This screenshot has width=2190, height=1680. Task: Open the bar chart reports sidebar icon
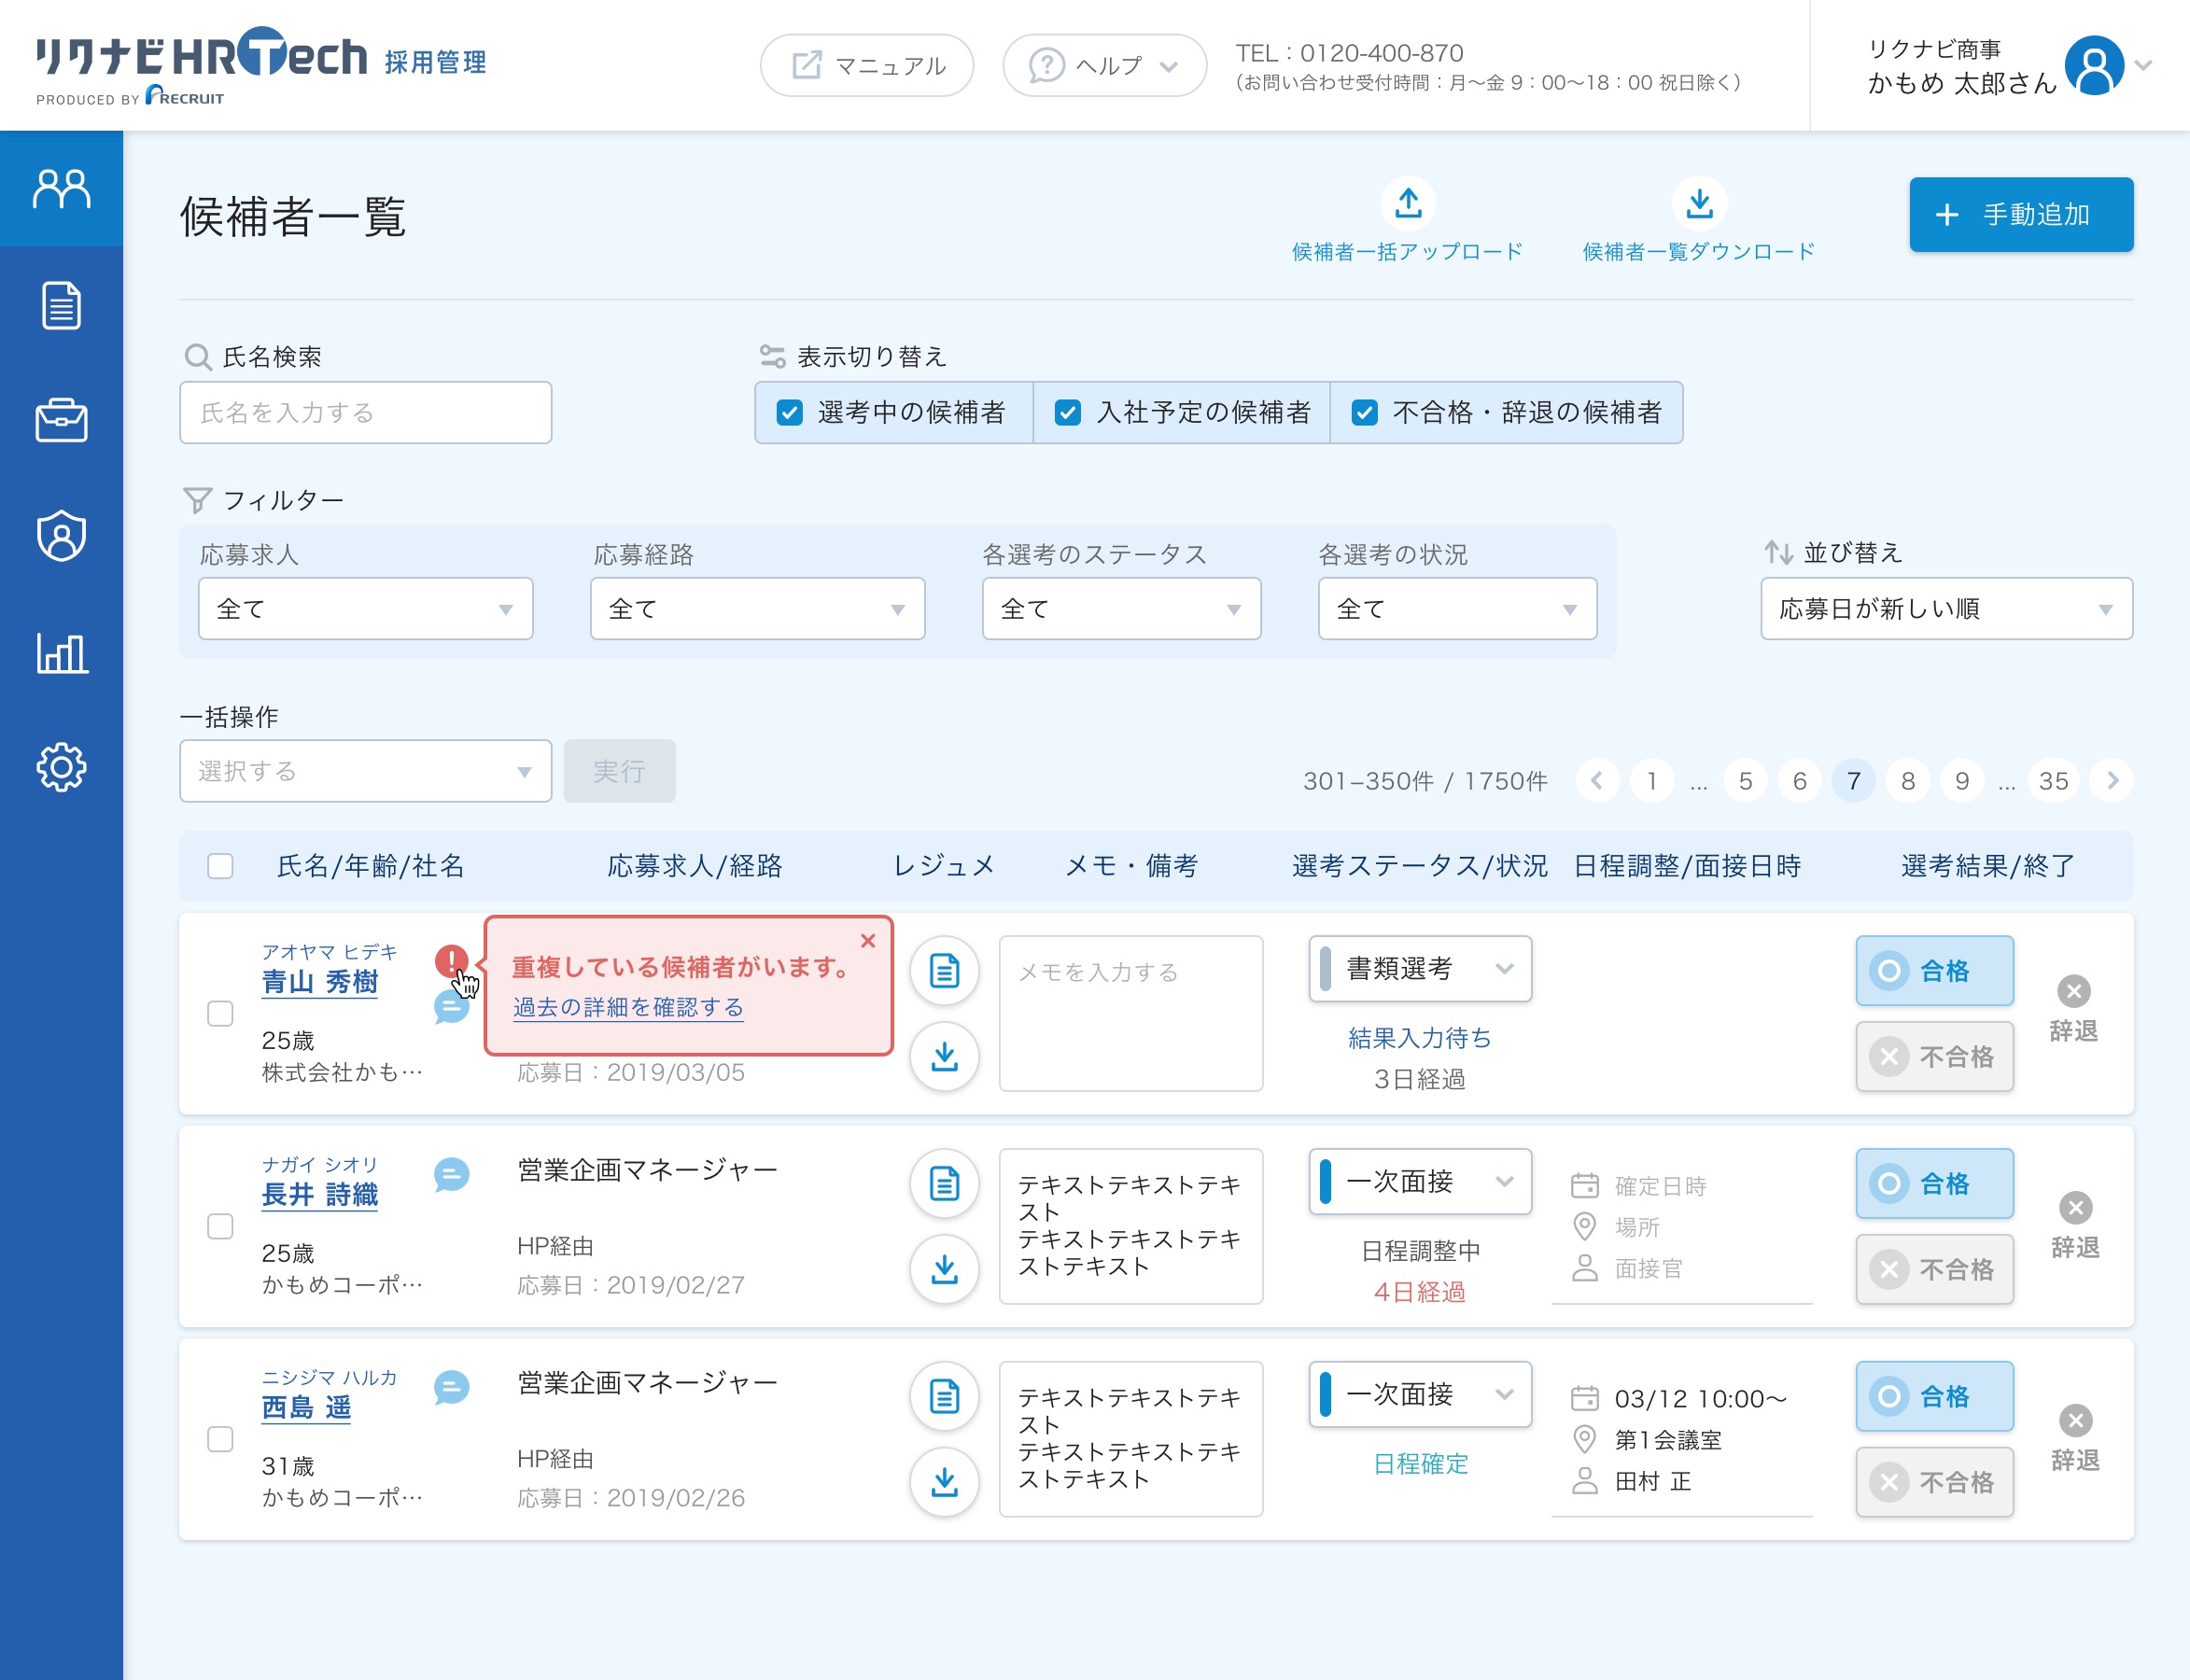pos(61,652)
